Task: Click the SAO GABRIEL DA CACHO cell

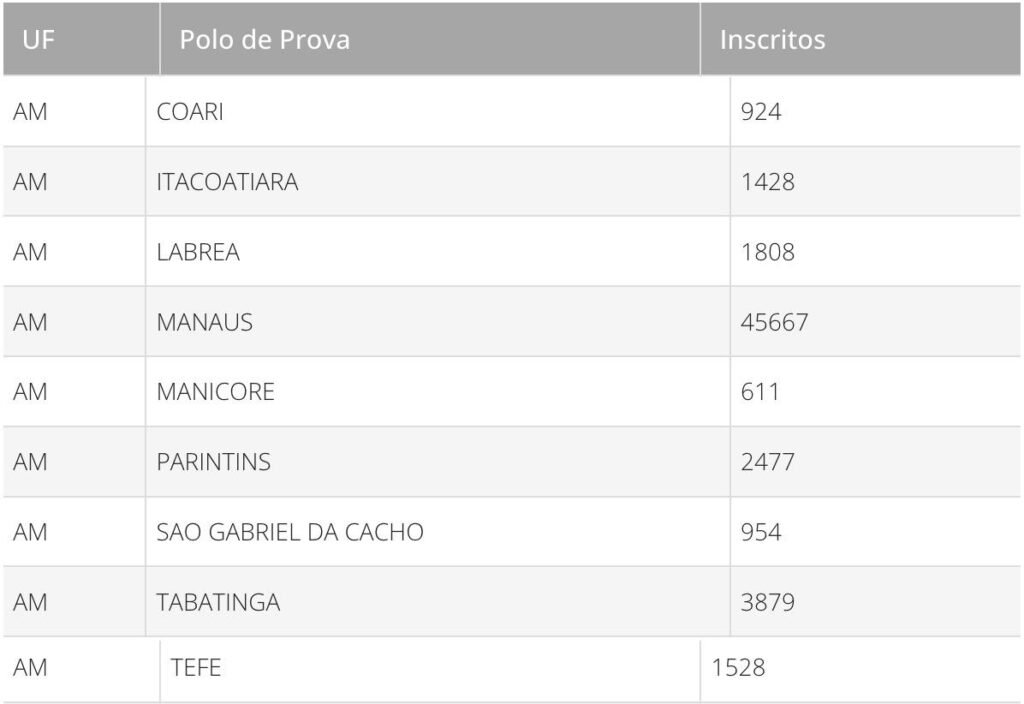Action: 290,532
